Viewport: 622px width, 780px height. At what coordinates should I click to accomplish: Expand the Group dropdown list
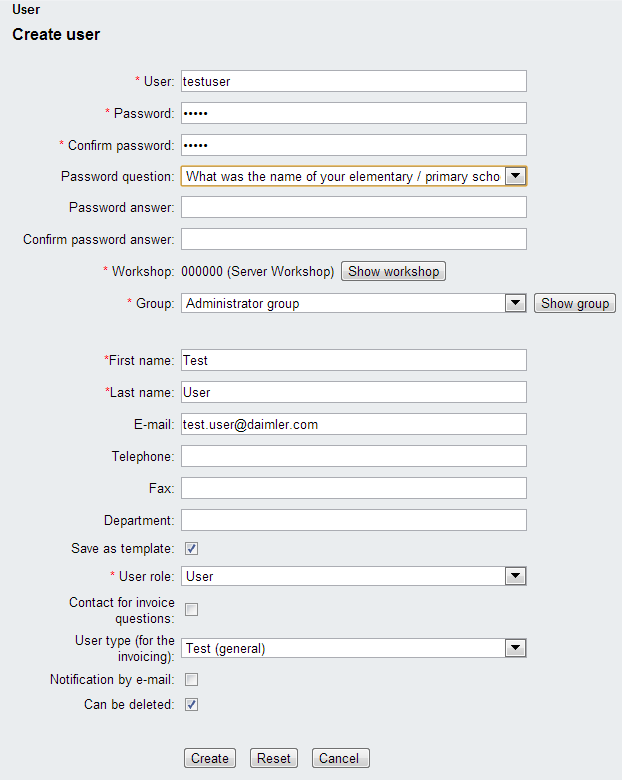coord(515,303)
